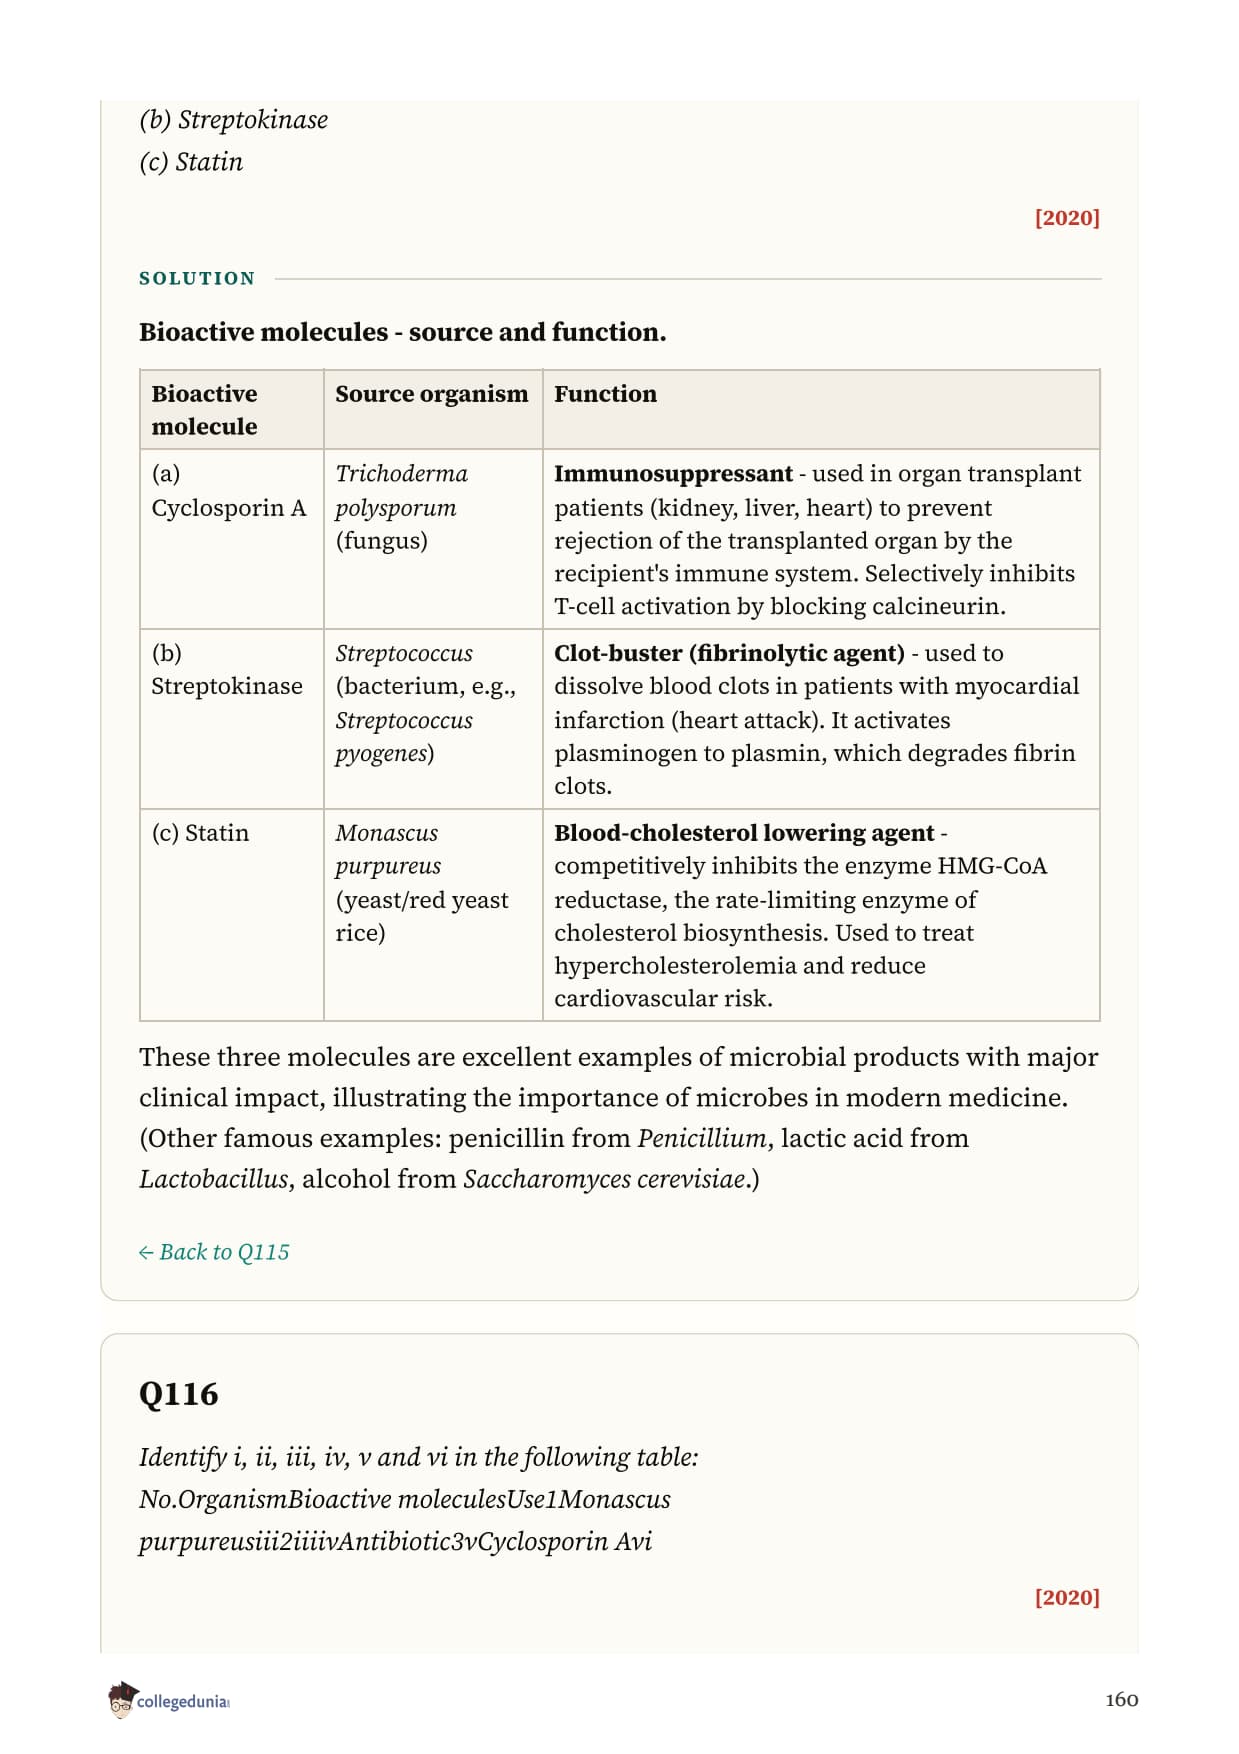Viewport: 1239px width, 1754px height.
Task: Click Monascus purpureus source cell
Action: tap(433, 915)
